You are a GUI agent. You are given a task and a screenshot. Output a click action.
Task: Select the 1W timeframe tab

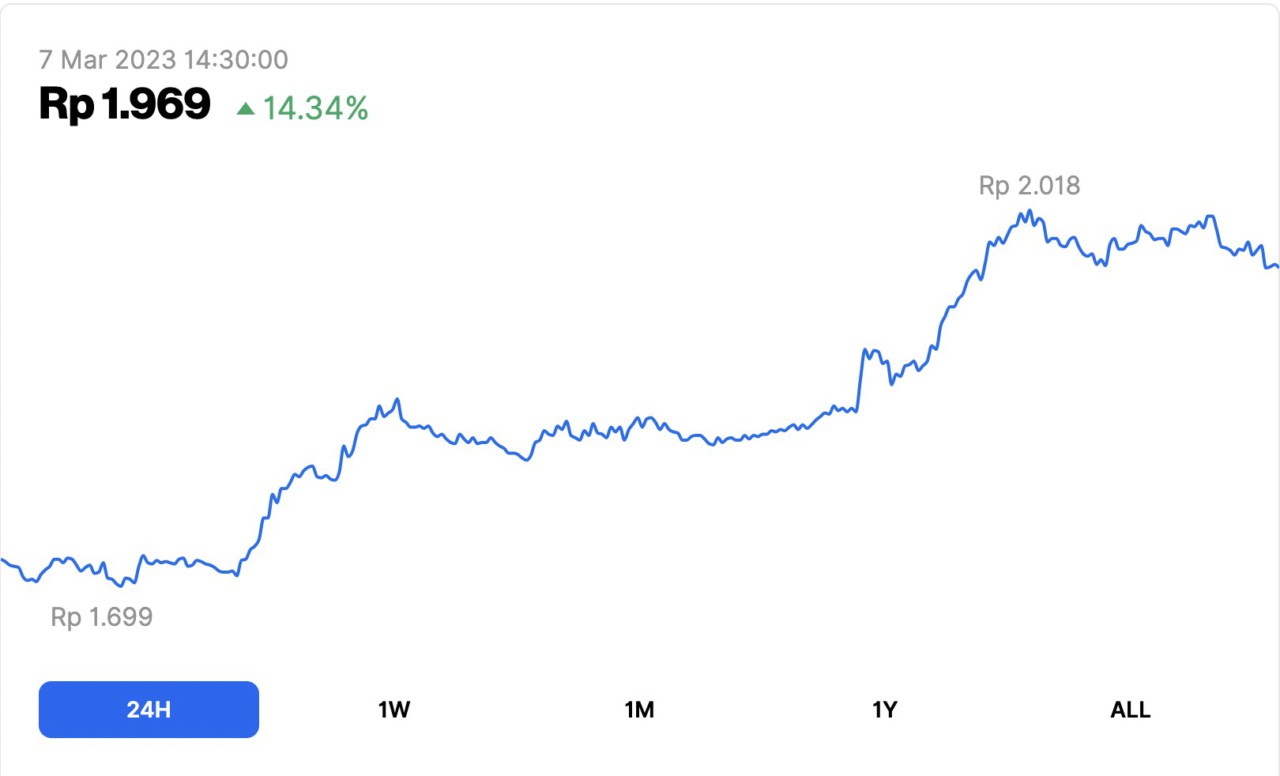pyautogui.click(x=394, y=709)
